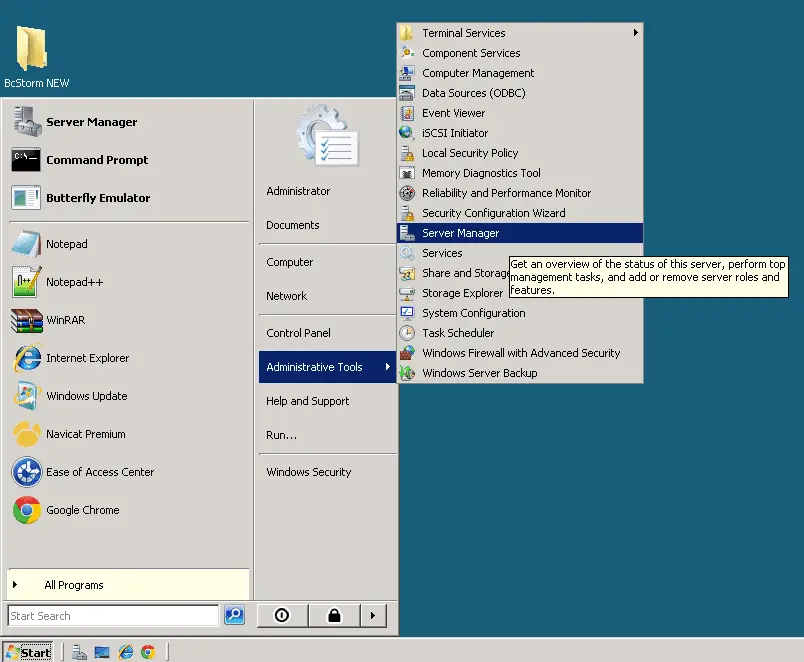The image size is (804, 662).
Task: Click the Ease of Access Center icon
Action: point(27,472)
